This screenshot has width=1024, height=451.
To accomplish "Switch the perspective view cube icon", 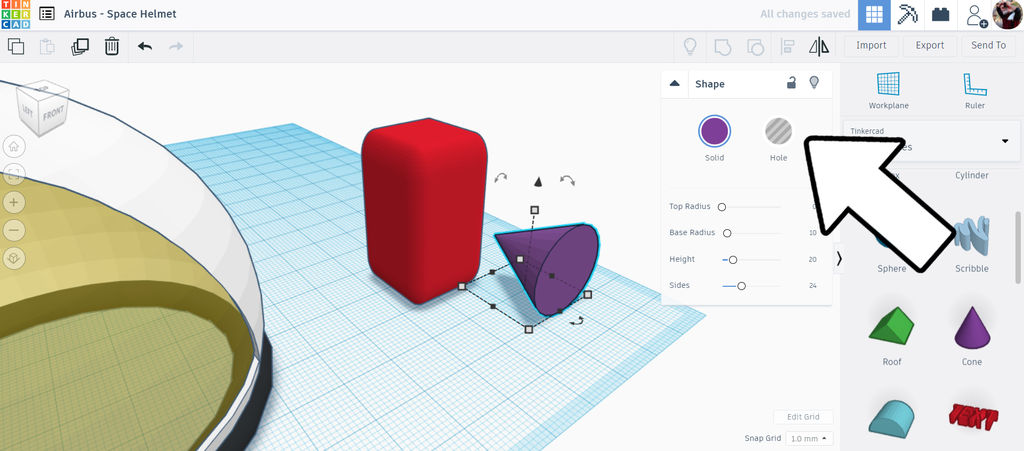I will pos(14,258).
